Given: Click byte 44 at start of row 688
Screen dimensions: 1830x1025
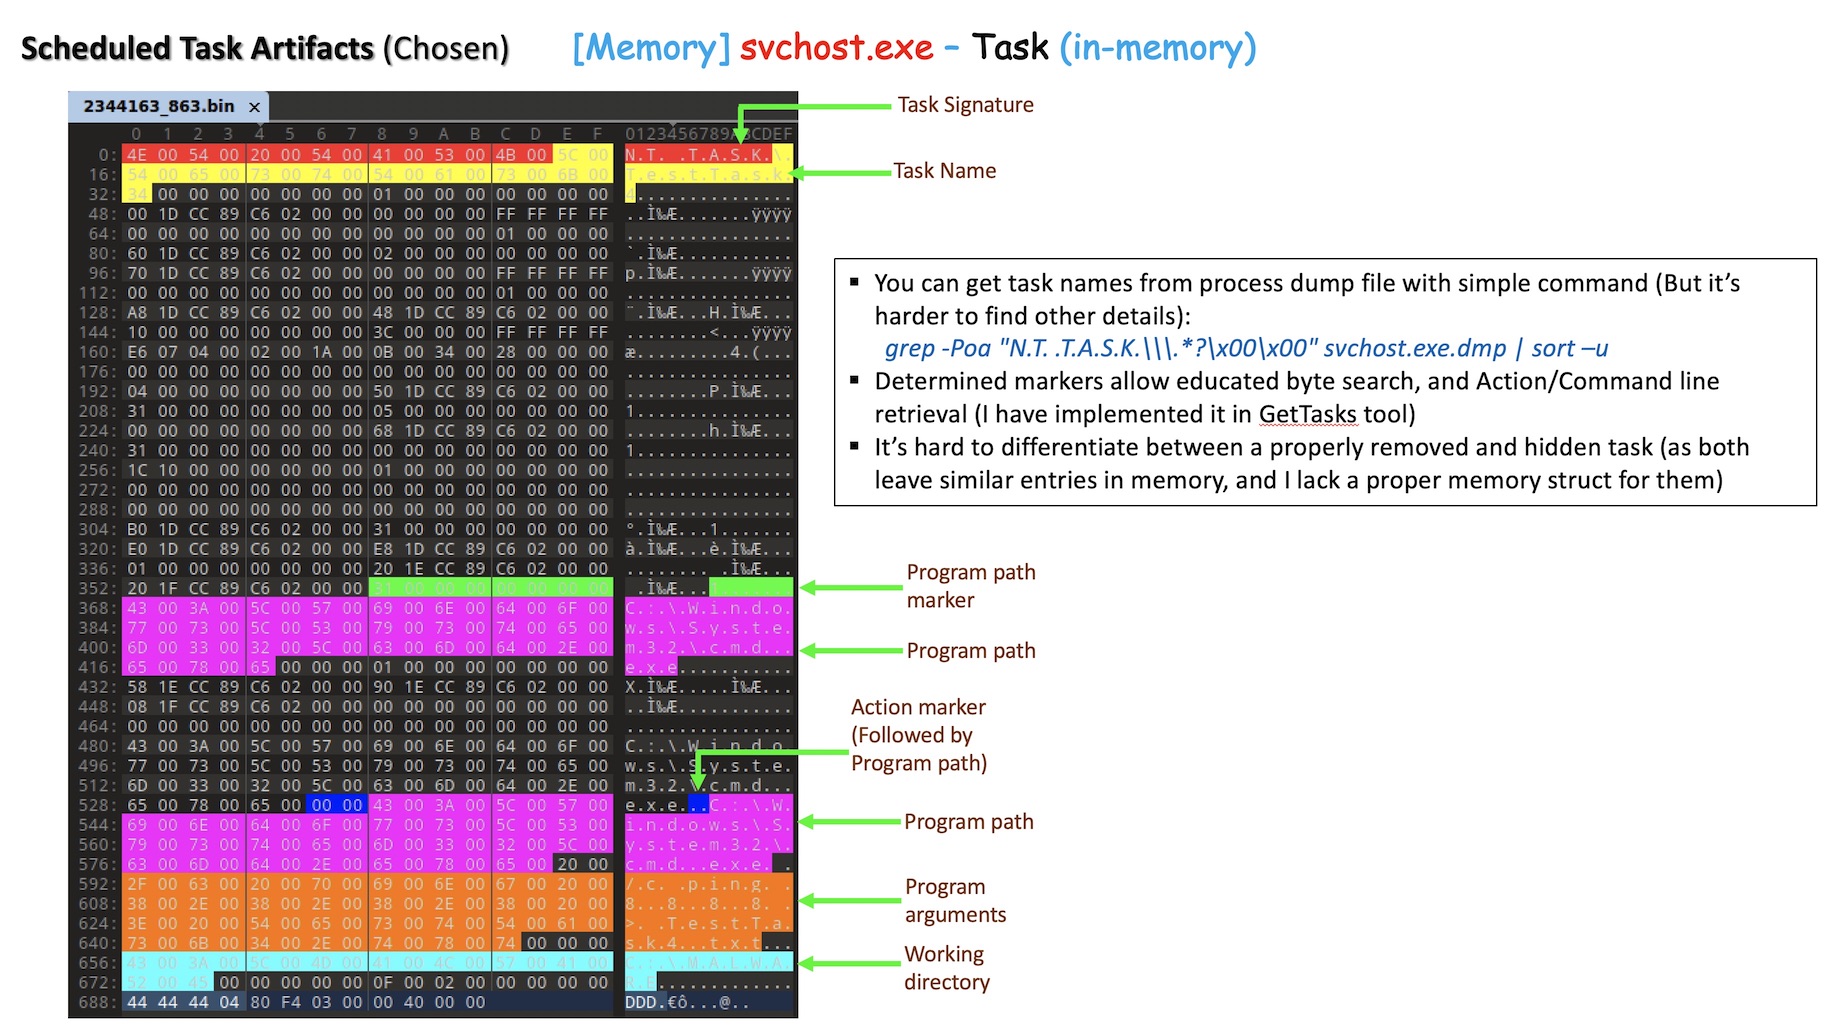Looking at the screenshot, I should click(x=137, y=1002).
